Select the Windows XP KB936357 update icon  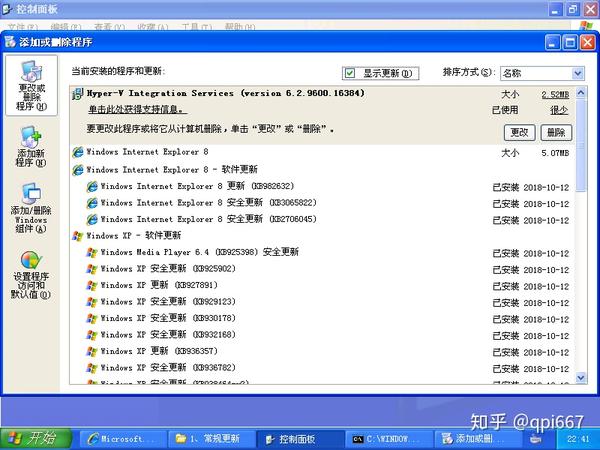[92, 351]
